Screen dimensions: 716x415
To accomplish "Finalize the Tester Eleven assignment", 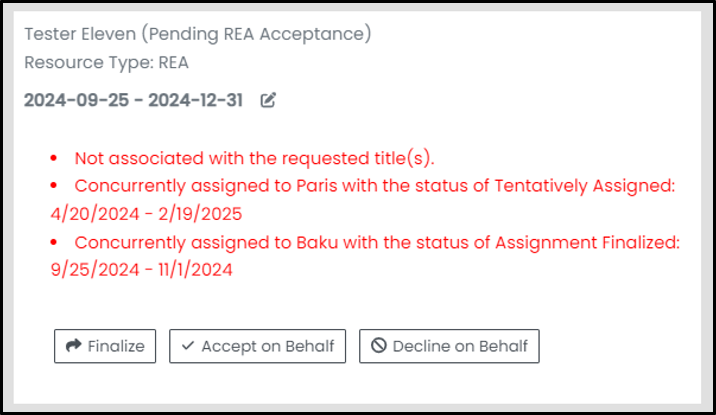I will coord(105,346).
